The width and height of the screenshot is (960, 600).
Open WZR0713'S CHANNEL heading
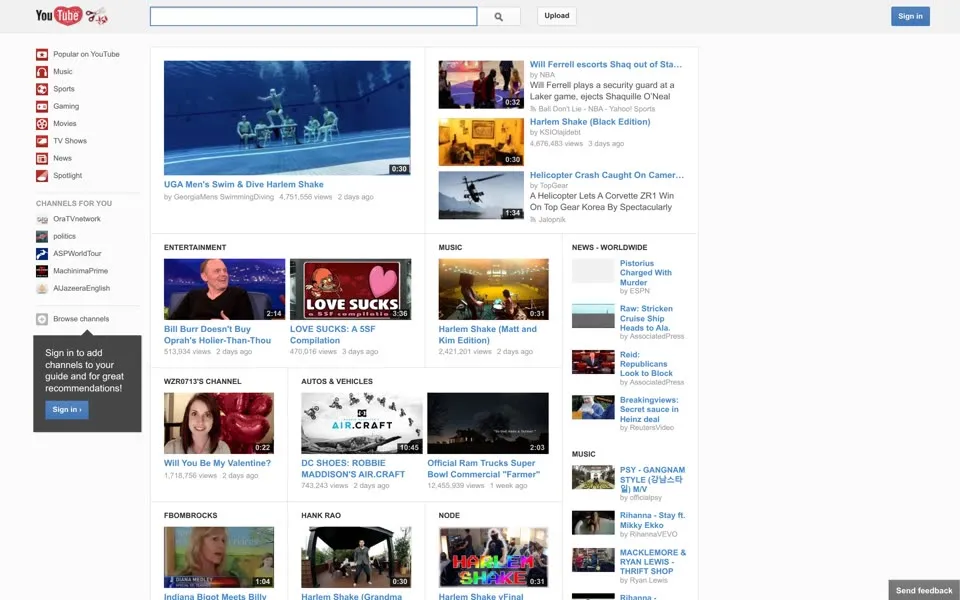click(203, 381)
